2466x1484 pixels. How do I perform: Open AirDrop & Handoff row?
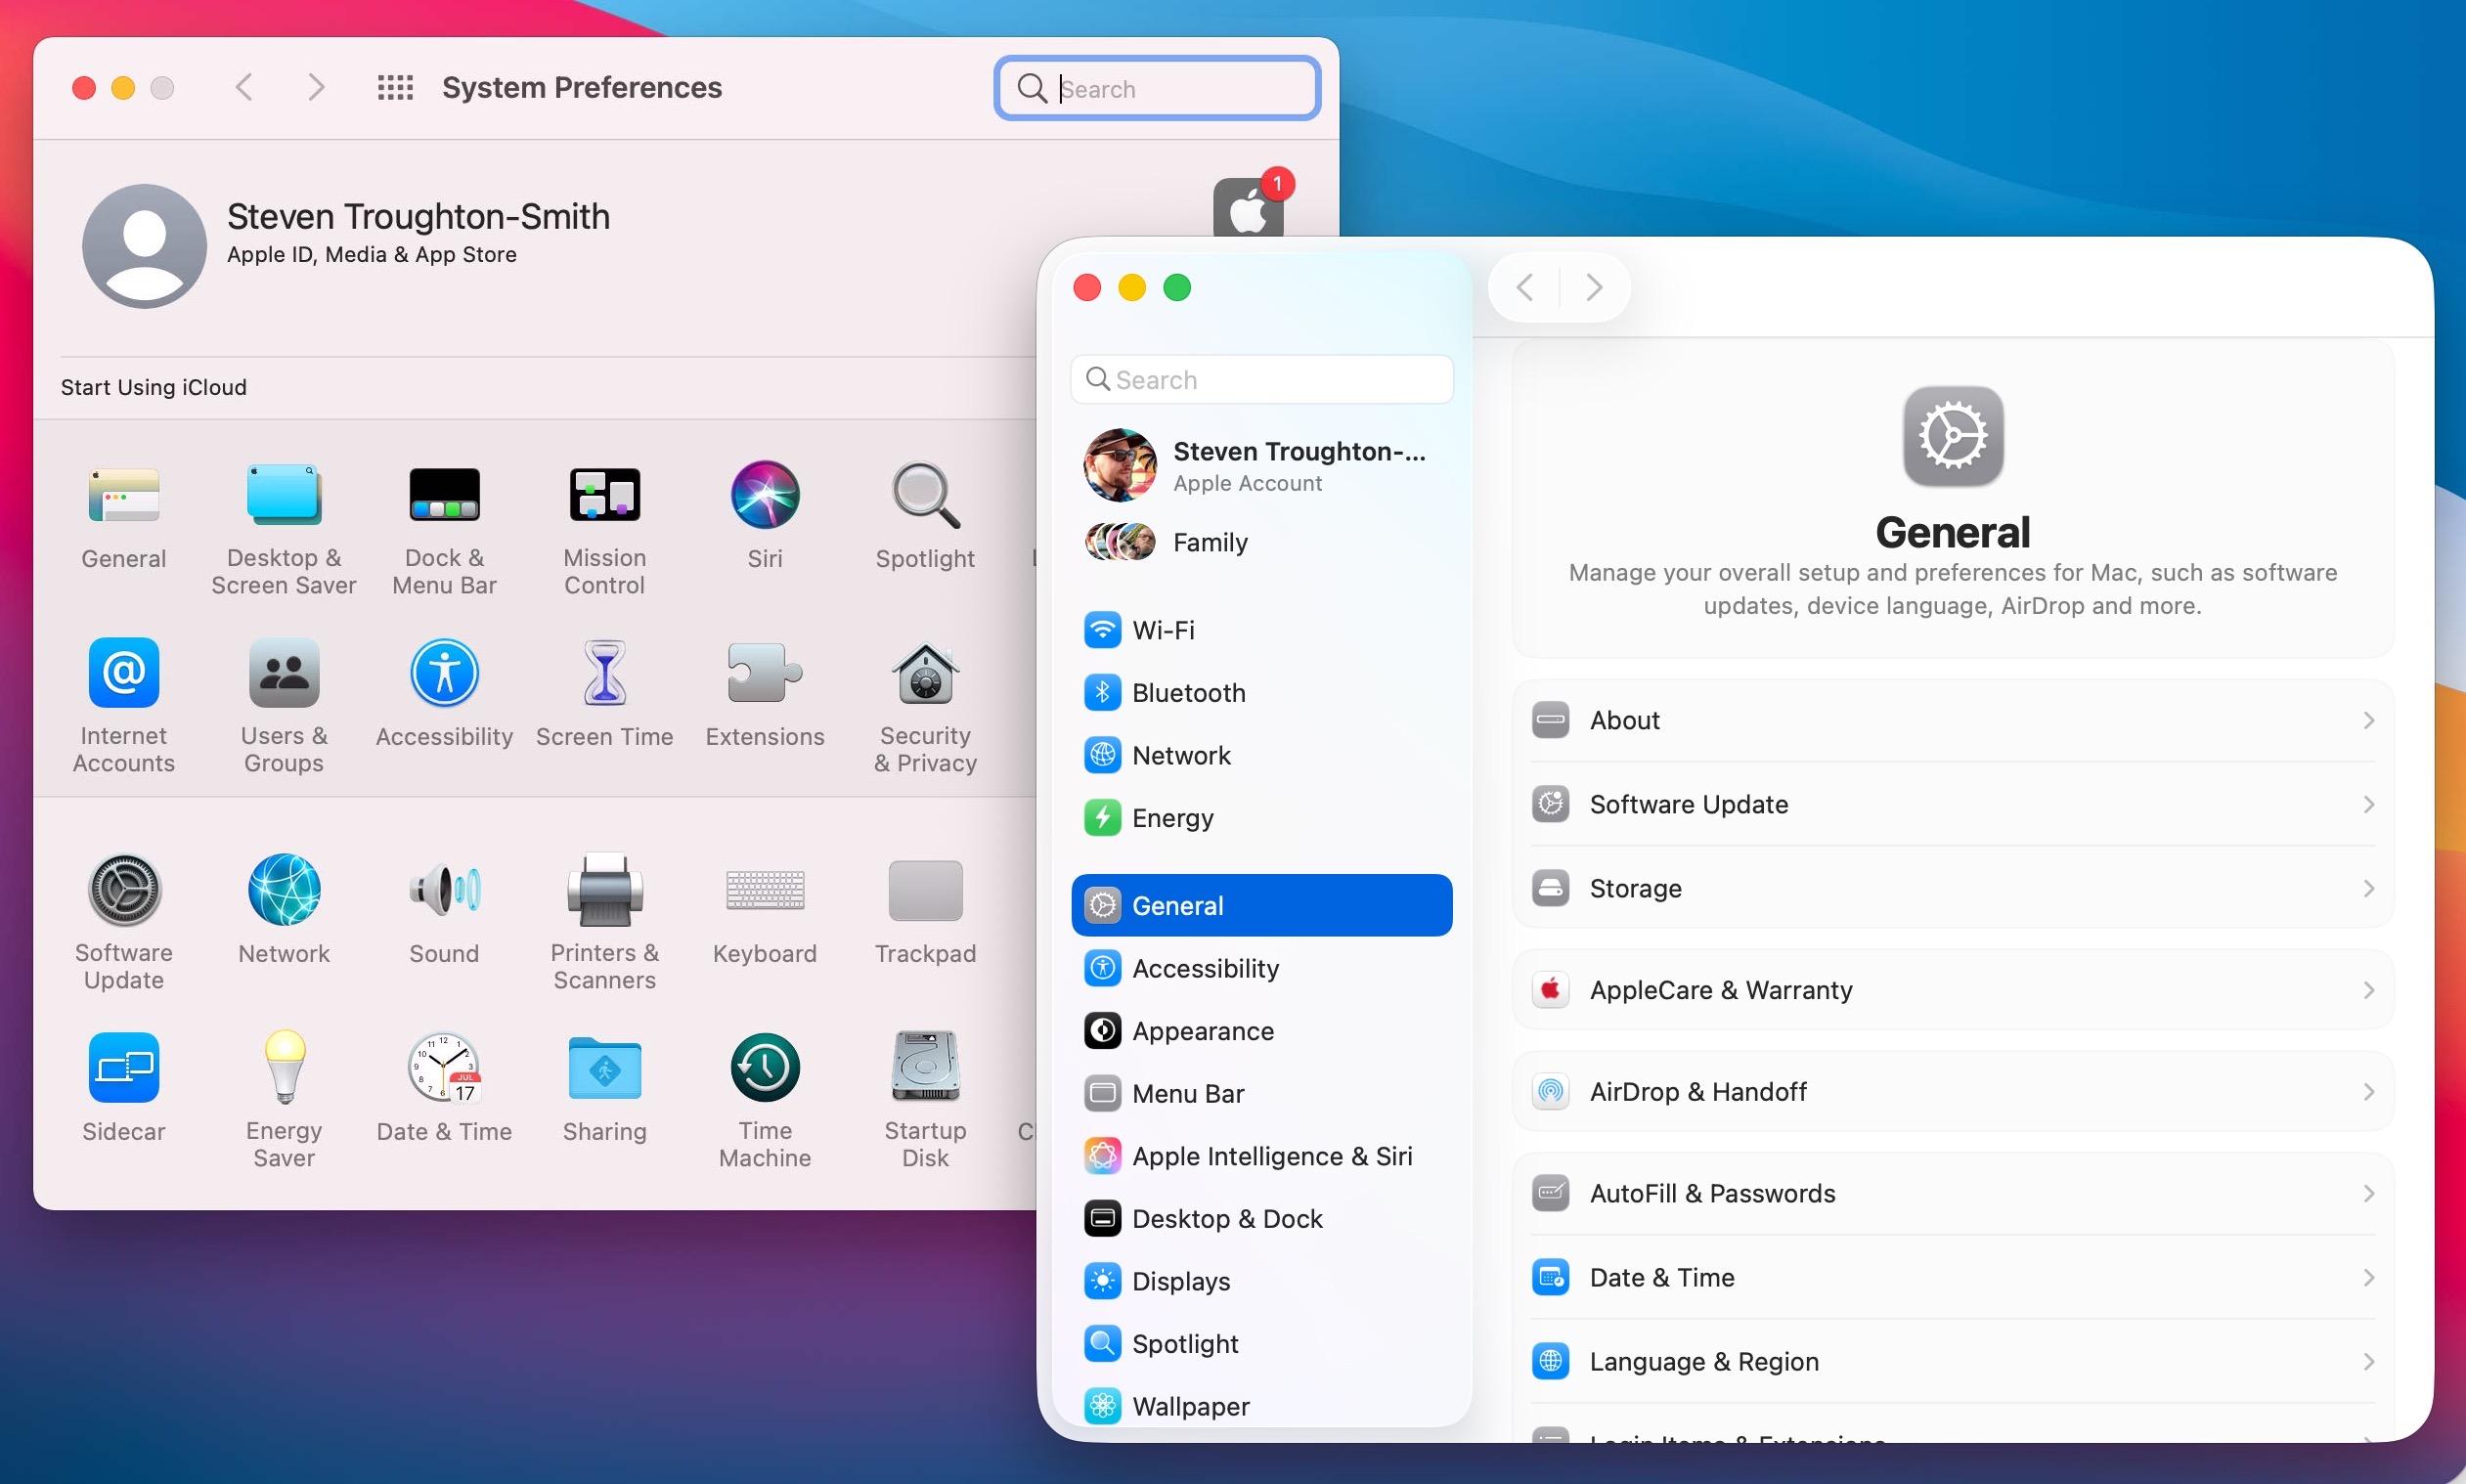tap(1953, 1091)
